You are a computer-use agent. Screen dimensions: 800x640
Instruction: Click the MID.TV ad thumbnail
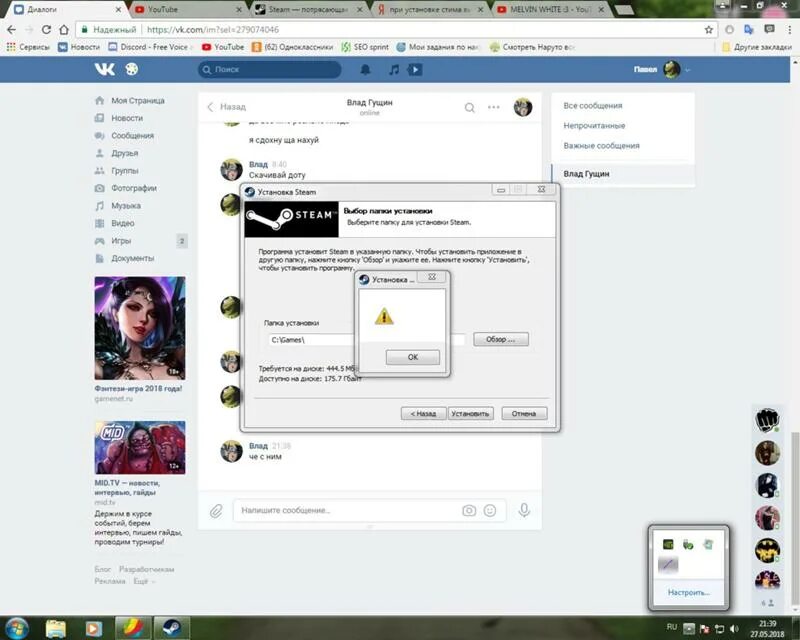point(140,448)
